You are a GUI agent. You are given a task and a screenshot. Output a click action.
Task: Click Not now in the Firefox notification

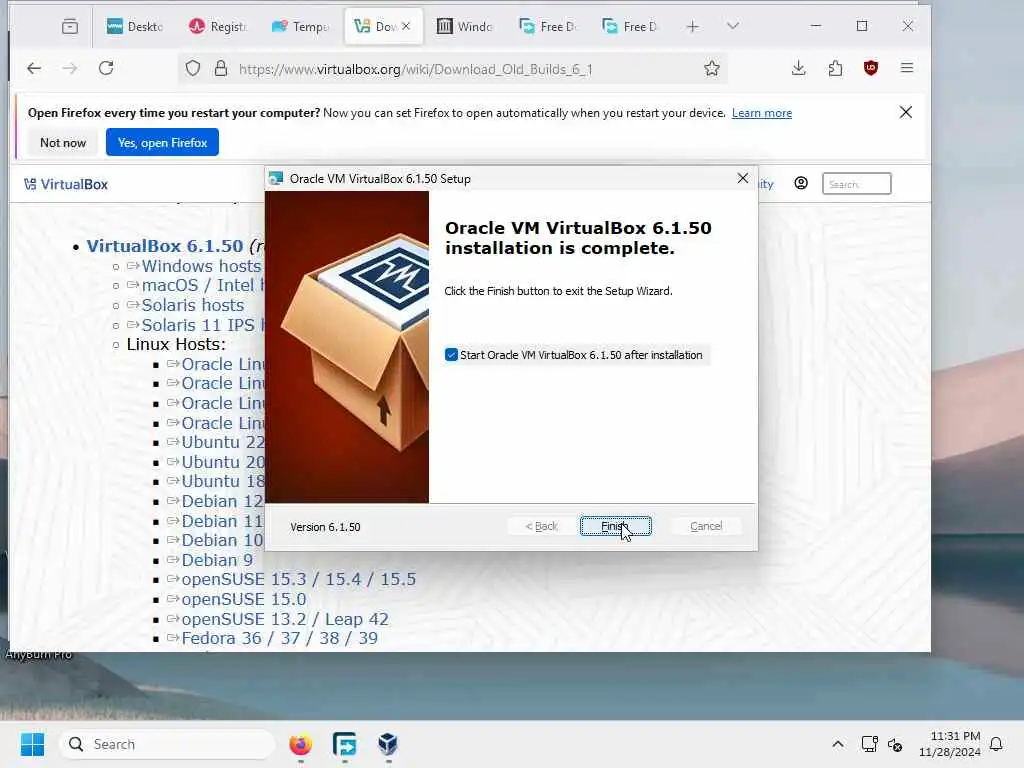63,142
